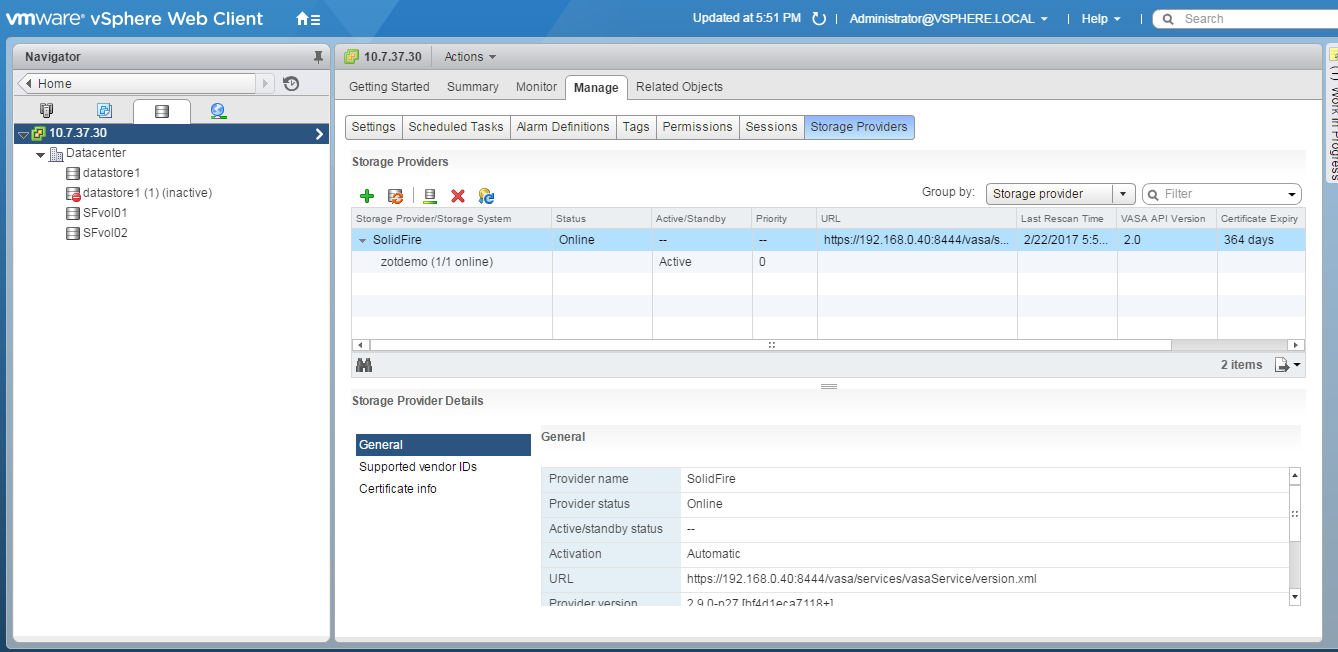This screenshot has width=1338, height=652.
Task: Sort by Last Rescan Time column header
Action: click(1067, 218)
